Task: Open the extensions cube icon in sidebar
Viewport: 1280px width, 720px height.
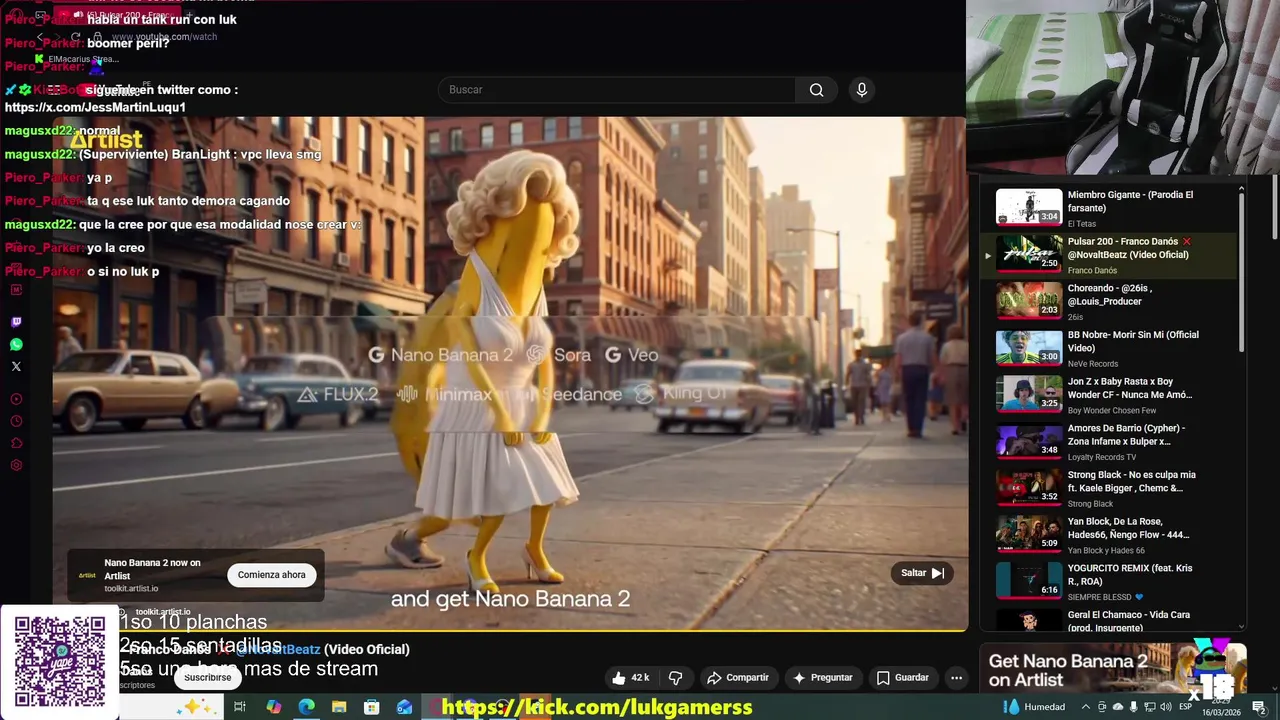Action: 16,443
